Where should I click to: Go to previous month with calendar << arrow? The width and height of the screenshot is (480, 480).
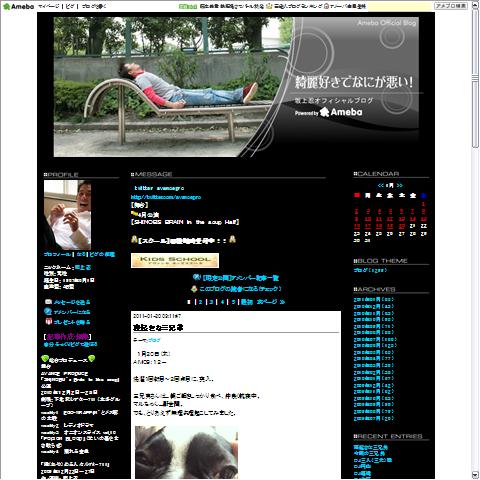(380, 185)
